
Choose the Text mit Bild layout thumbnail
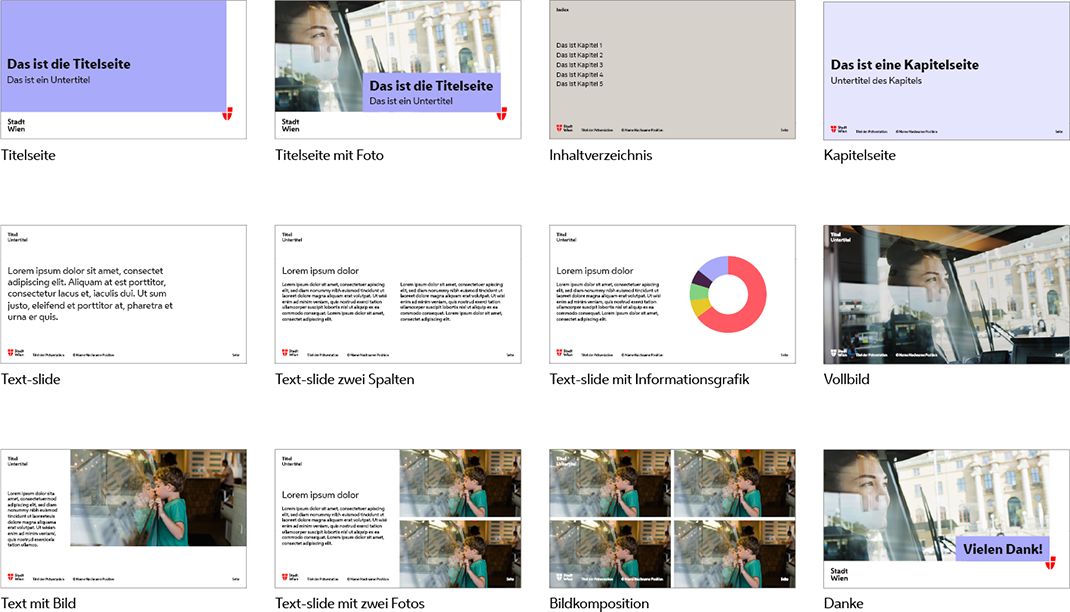click(123, 517)
